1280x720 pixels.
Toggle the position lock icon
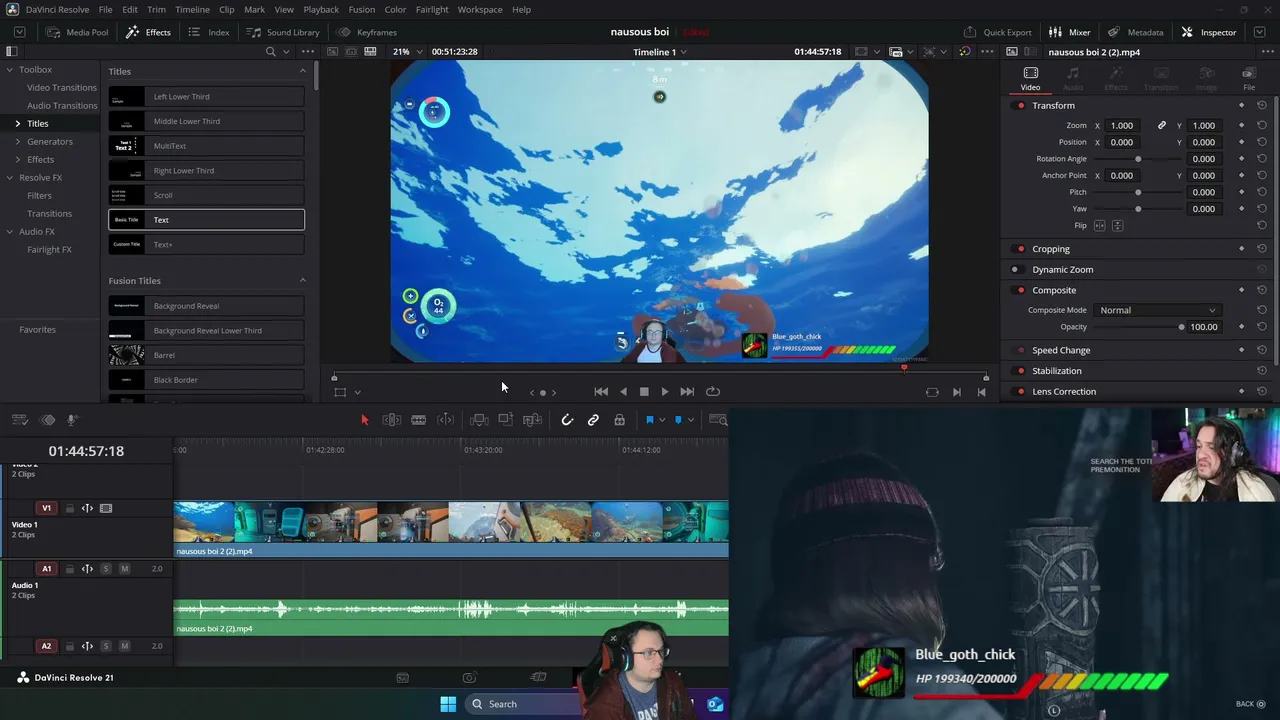619,420
